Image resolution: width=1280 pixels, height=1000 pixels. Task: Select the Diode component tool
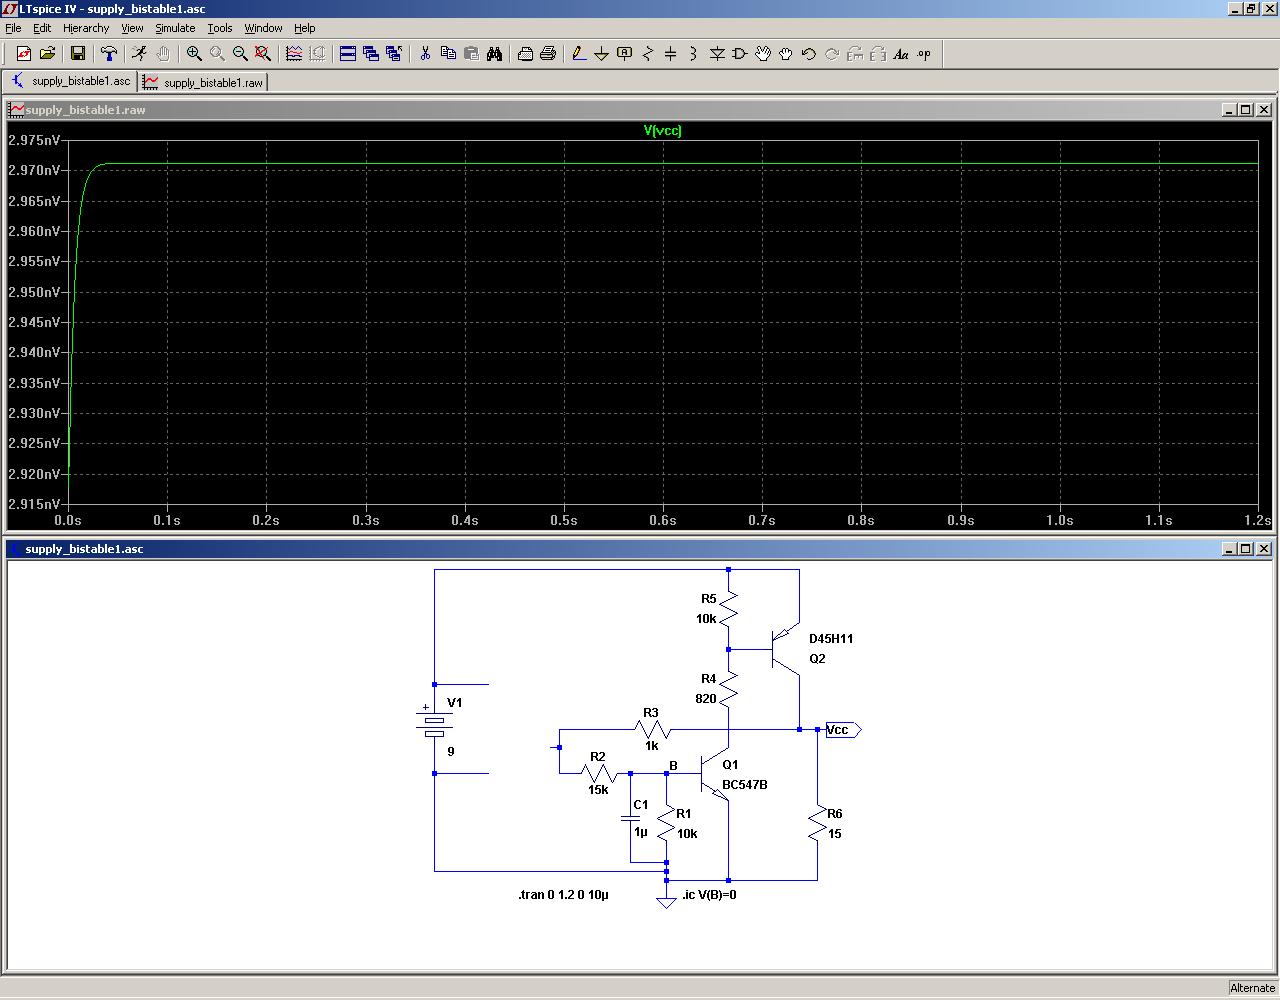(x=717, y=54)
